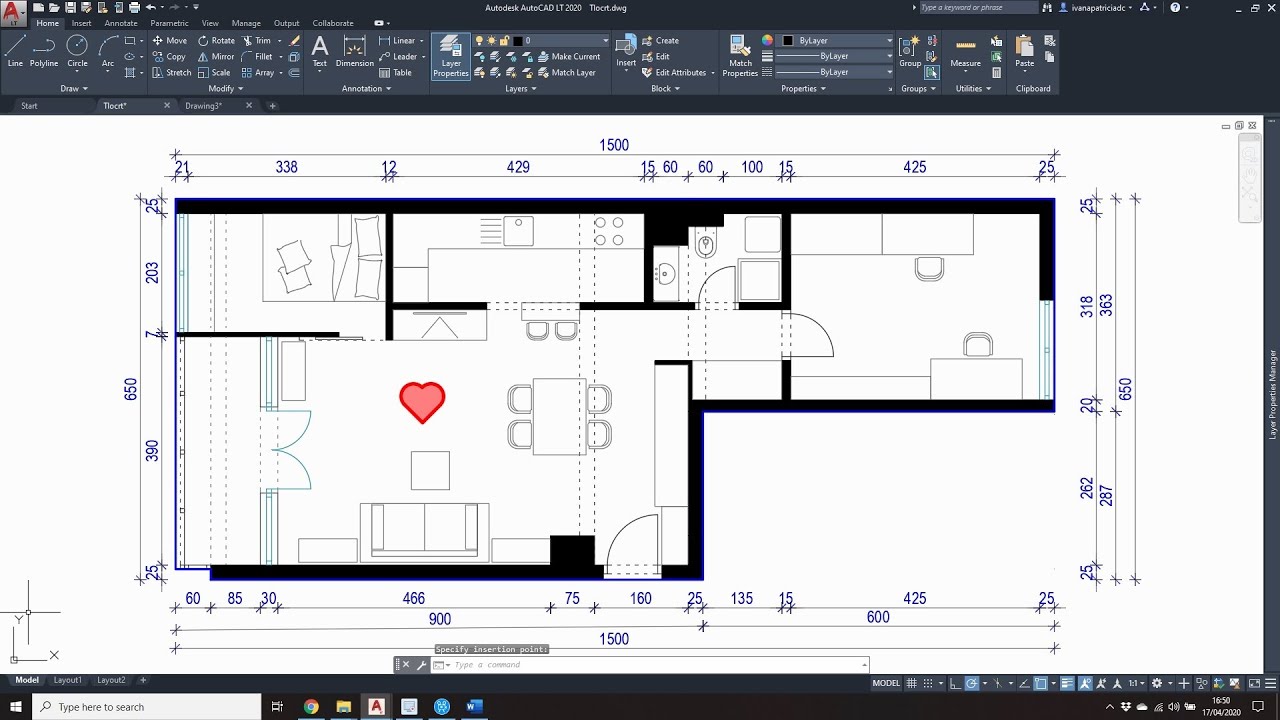
Task: Click the object color wheel icon
Action: pyautogui.click(x=768, y=41)
